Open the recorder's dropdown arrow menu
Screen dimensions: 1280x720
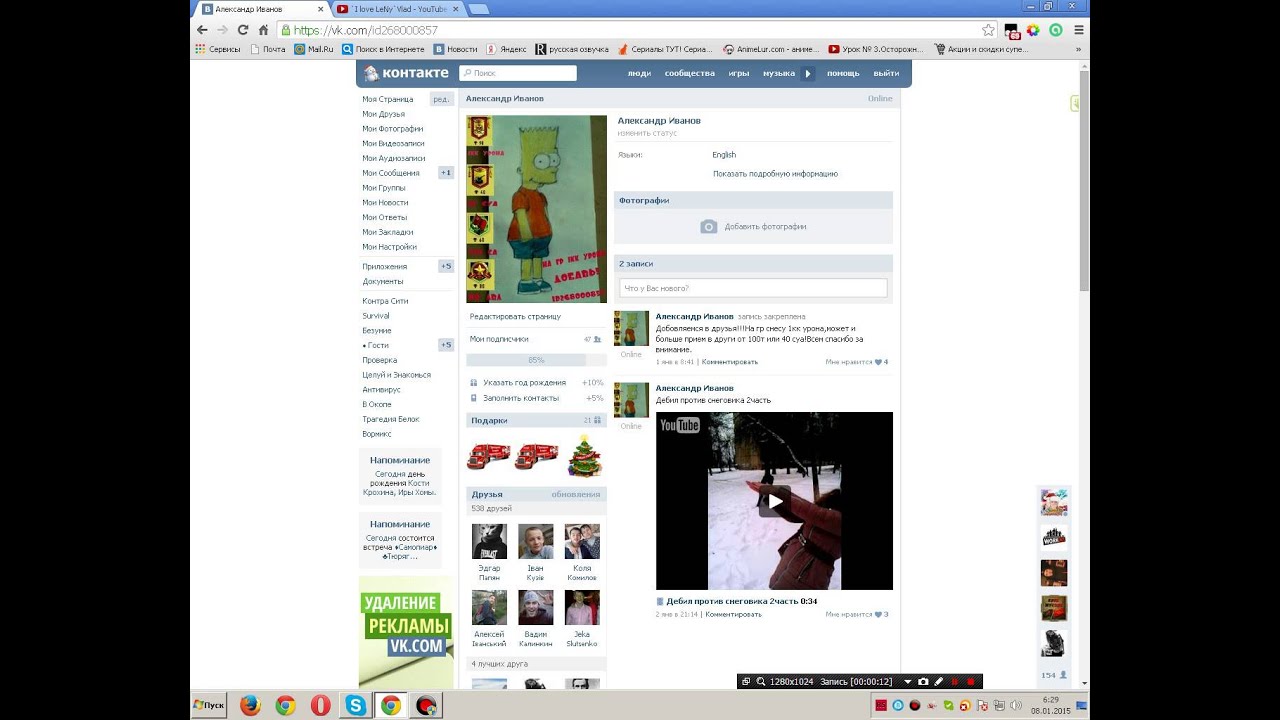pyautogui.click(x=907, y=681)
